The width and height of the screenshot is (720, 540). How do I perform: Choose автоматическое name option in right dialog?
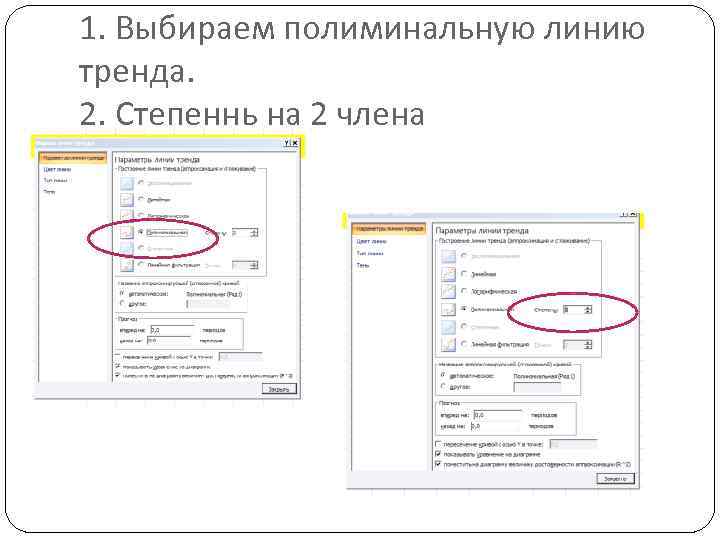coord(444,375)
